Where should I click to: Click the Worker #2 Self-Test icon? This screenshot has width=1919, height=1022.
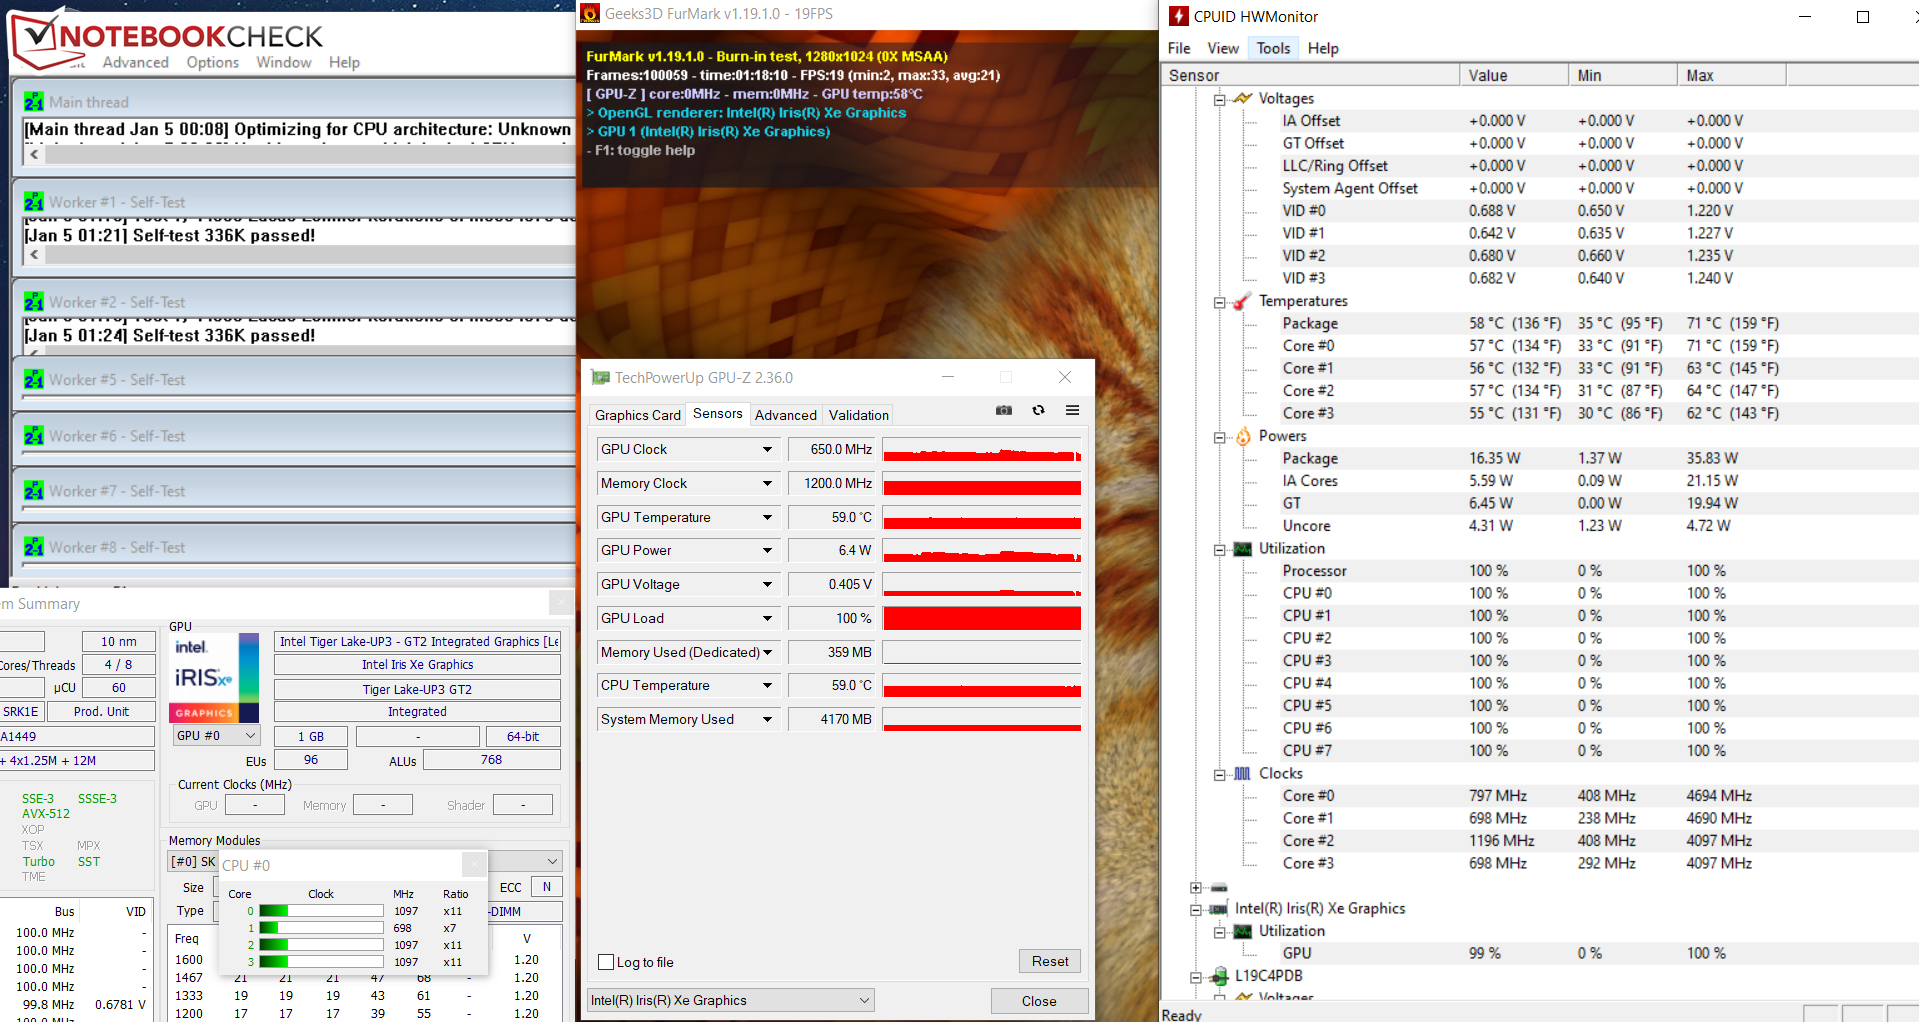(34, 302)
